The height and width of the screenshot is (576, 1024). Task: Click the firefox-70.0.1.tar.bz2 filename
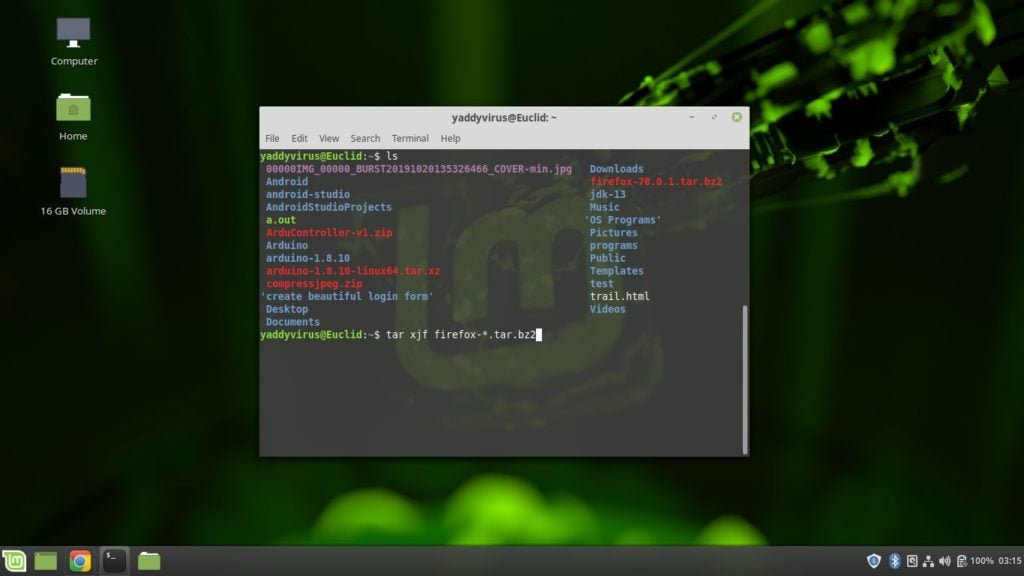[x=656, y=182]
